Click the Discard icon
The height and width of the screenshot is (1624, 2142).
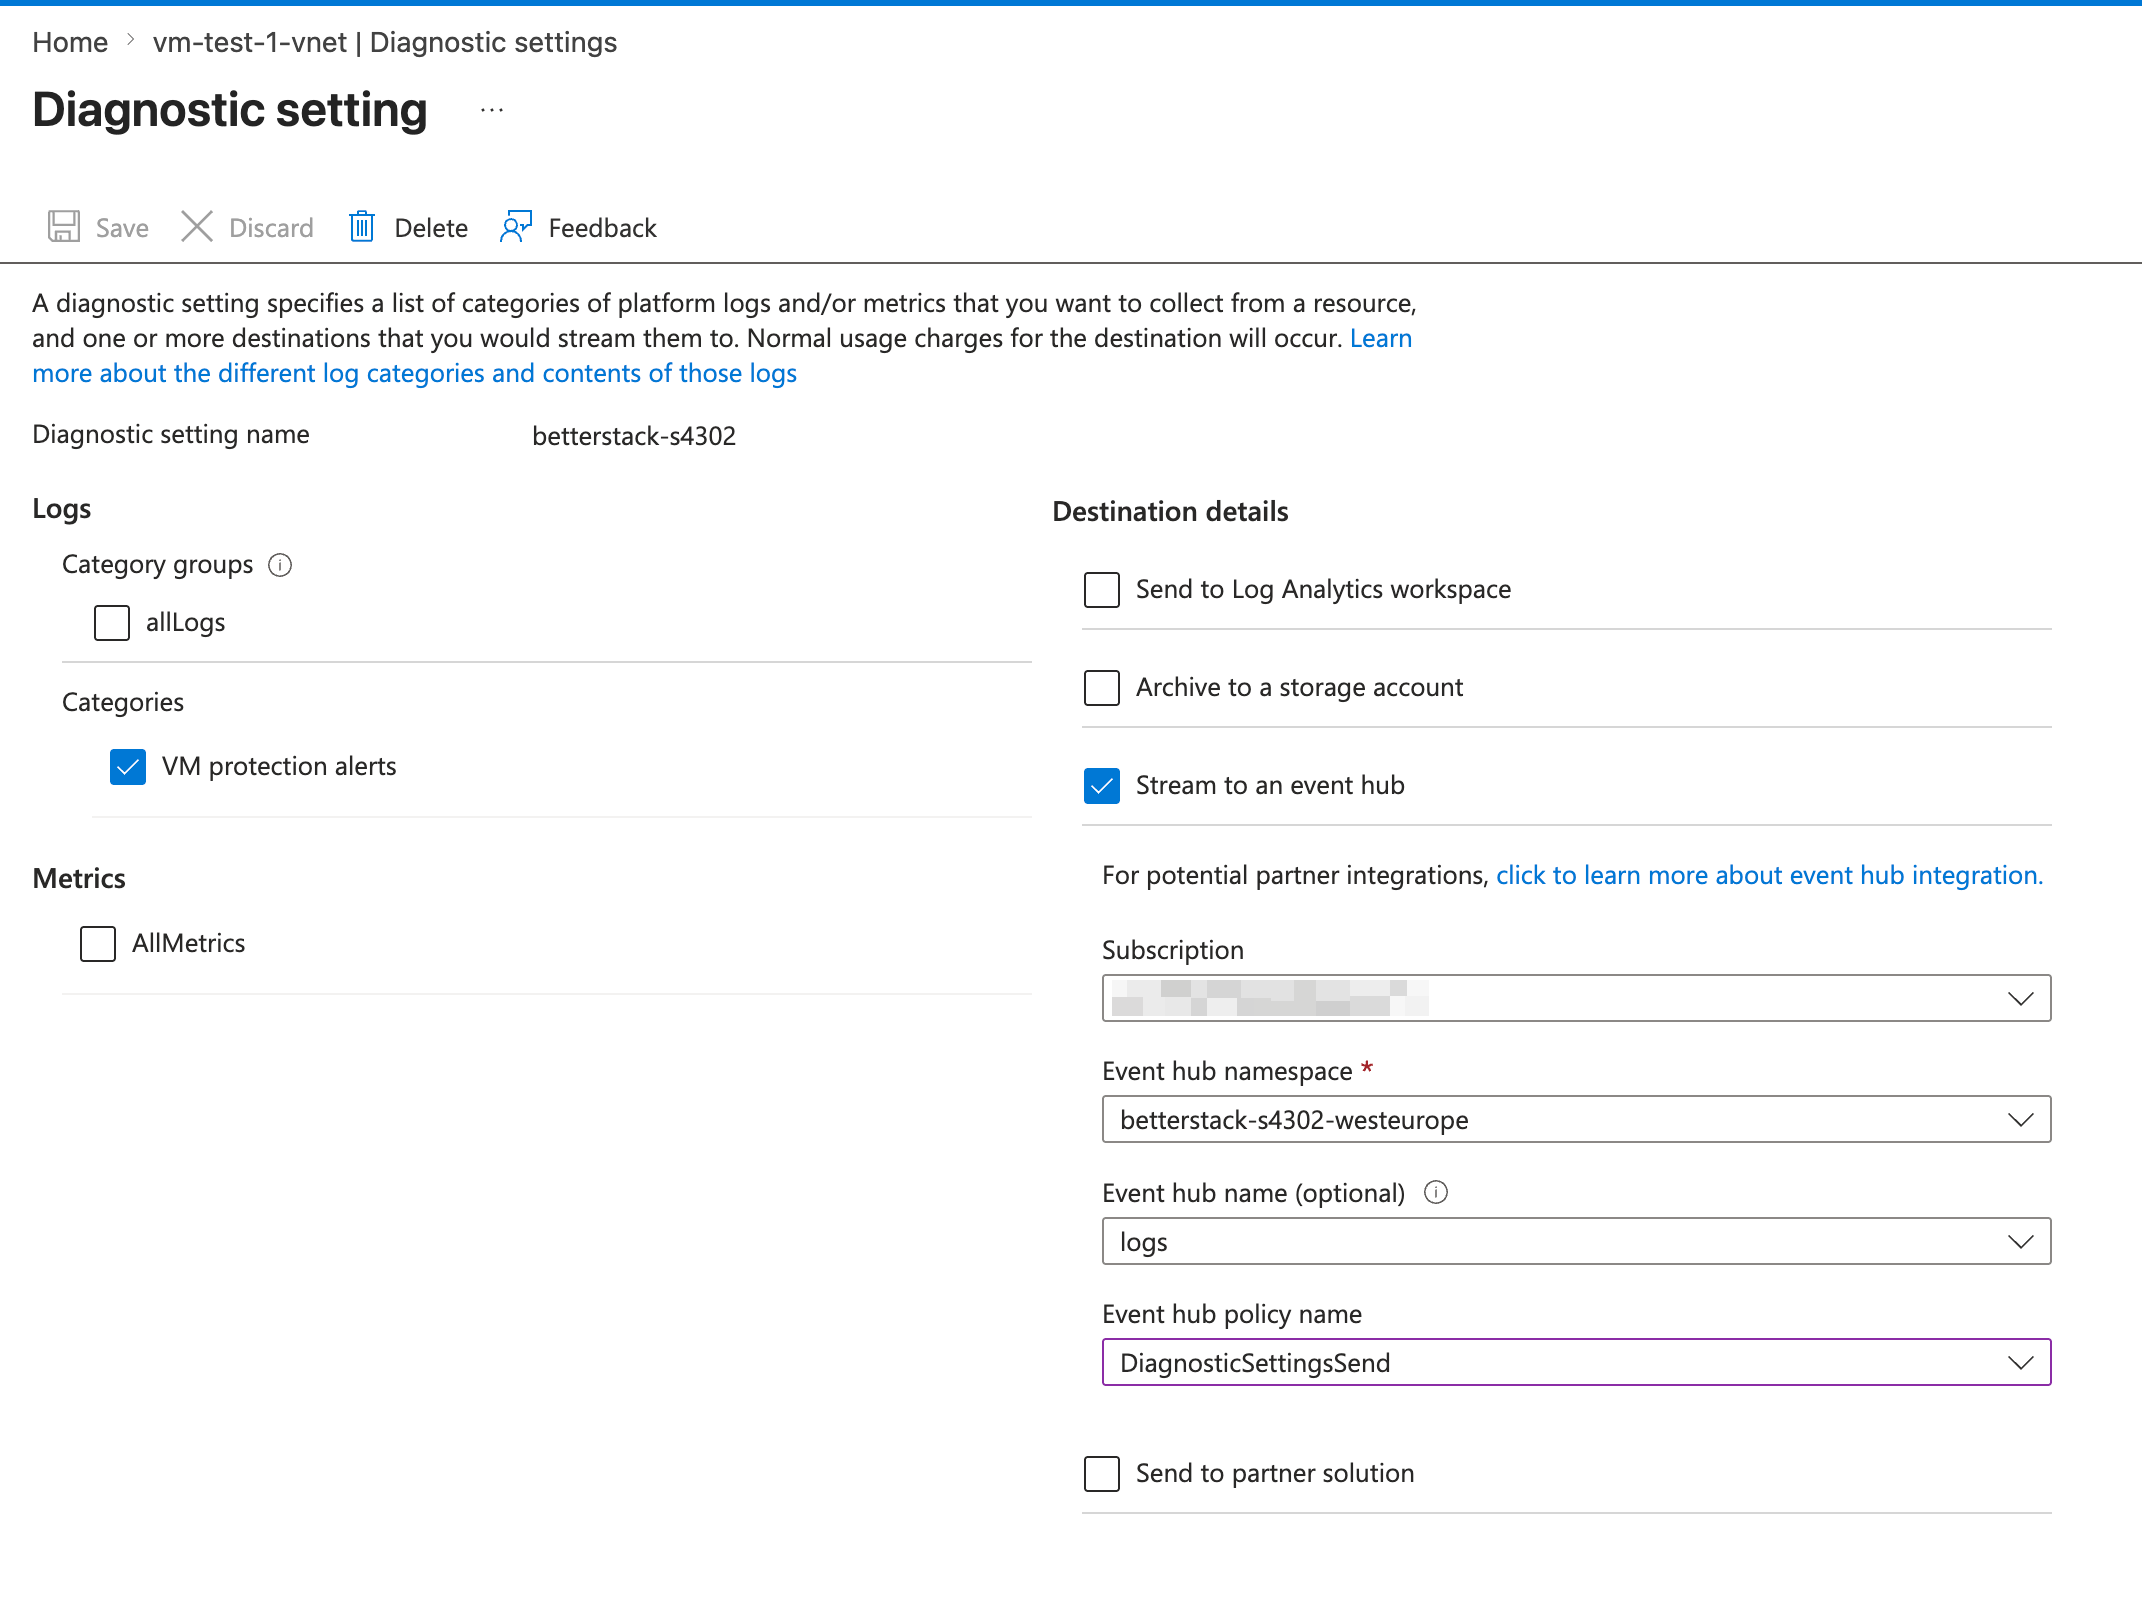(x=197, y=227)
